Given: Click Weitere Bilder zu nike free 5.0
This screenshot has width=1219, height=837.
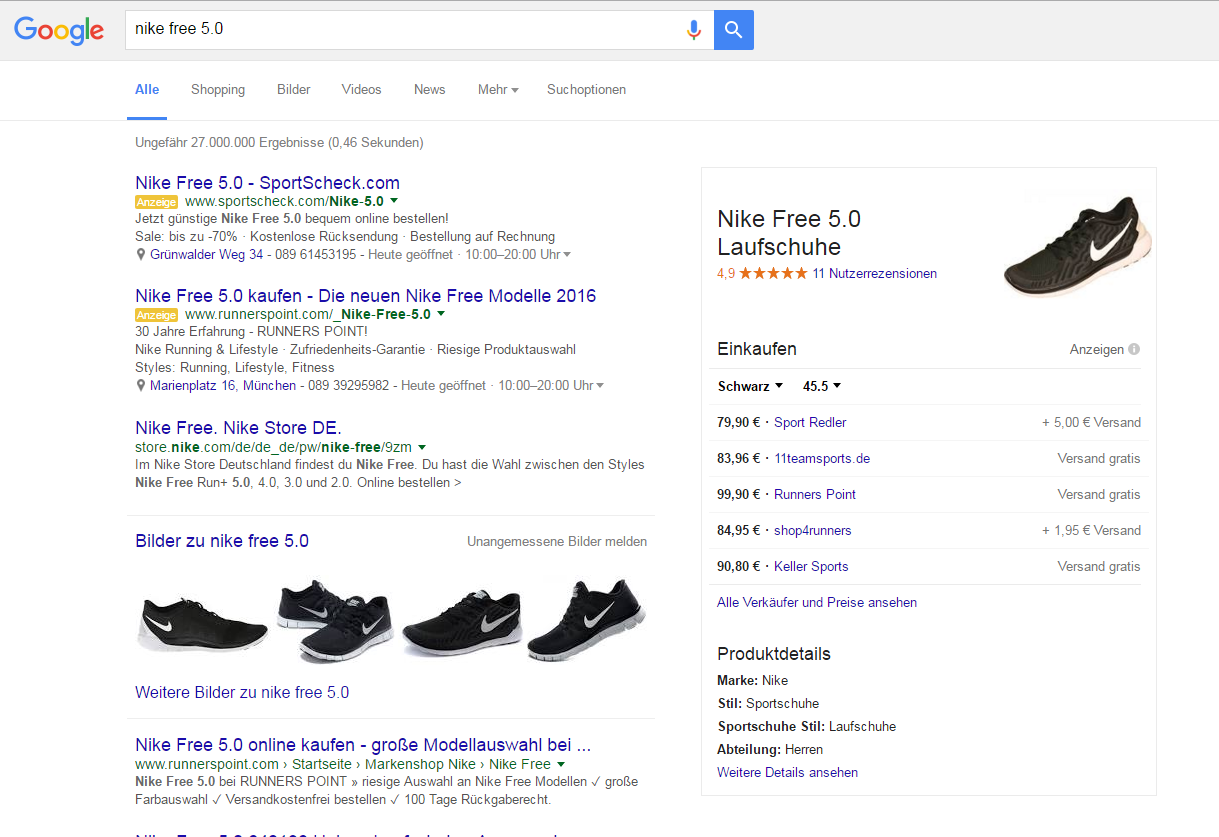Looking at the screenshot, I should [x=242, y=692].
